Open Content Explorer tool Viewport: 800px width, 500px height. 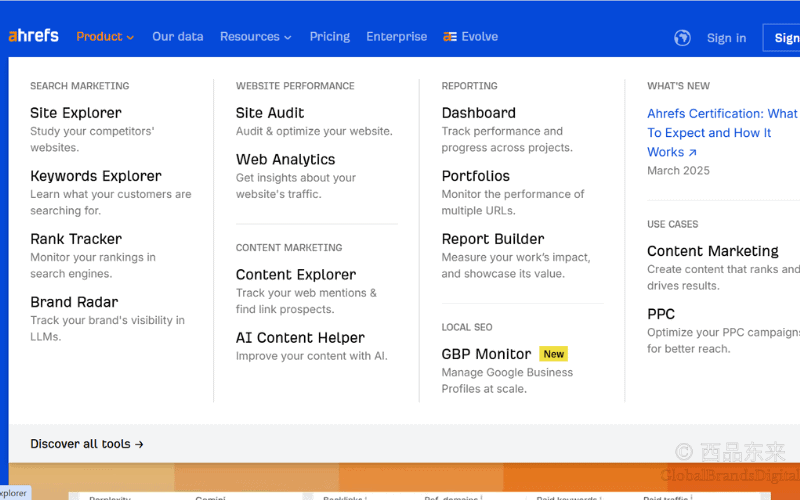pos(296,274)
